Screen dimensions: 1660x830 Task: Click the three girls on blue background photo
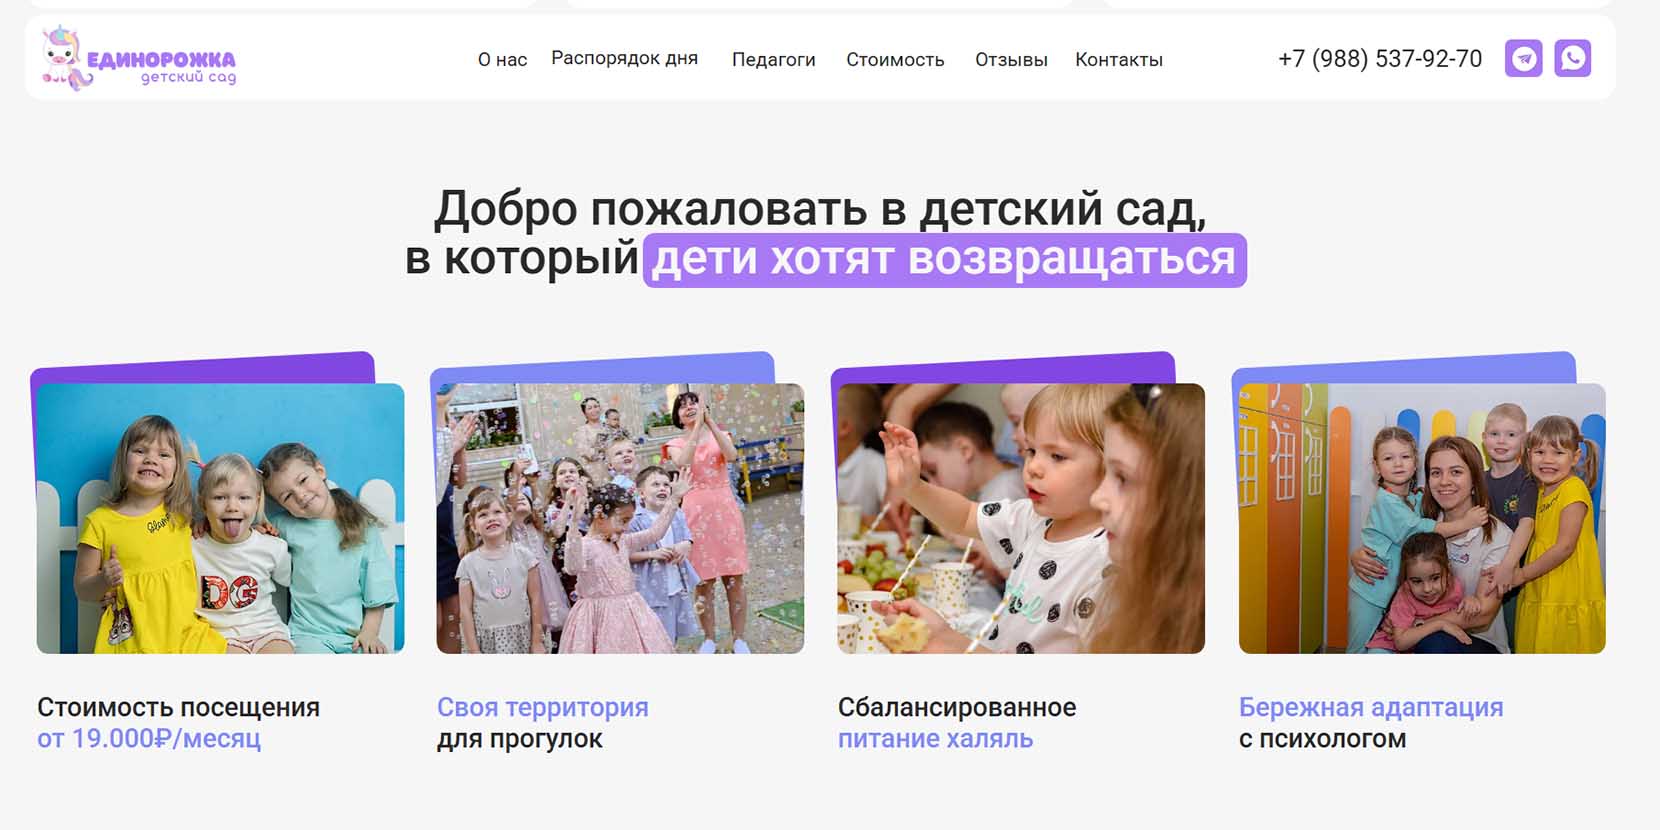tap(221, 518)
